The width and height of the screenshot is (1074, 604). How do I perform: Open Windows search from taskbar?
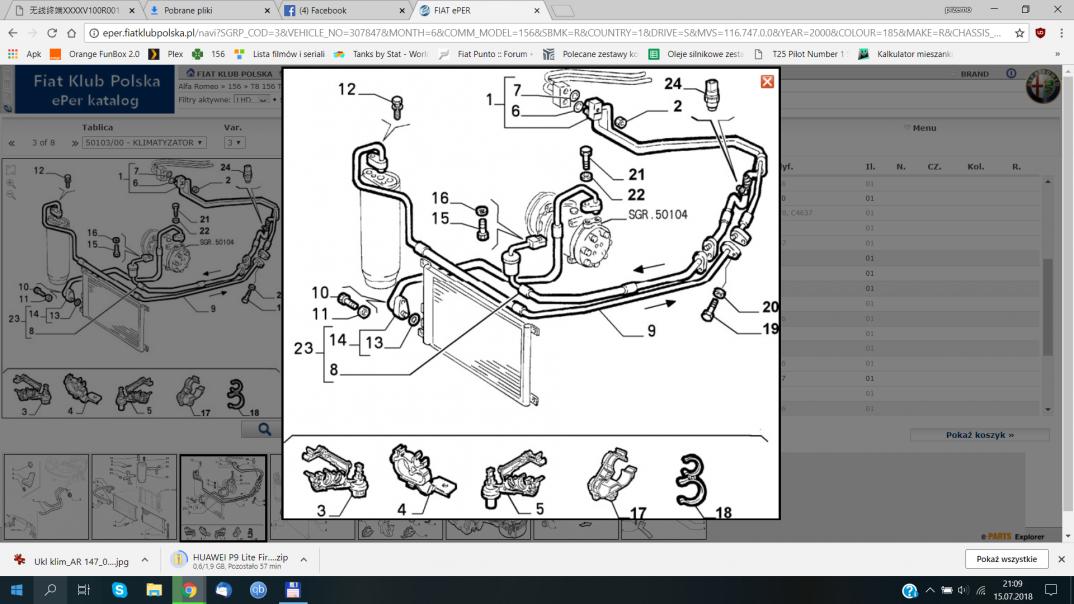click(50, 590)
